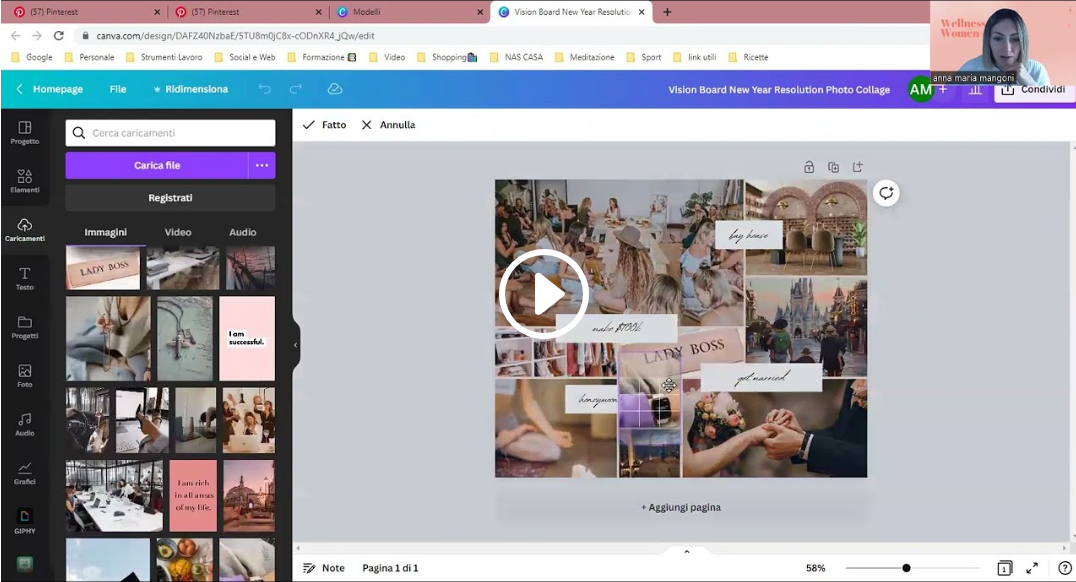Click the cloud save status icon

point(335,89)
